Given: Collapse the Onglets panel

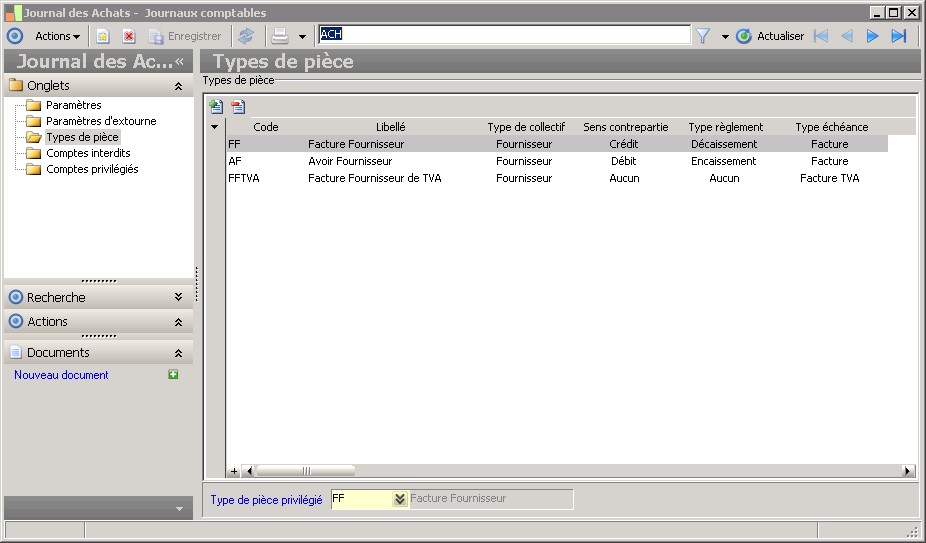Looking at the screenshot, I should point(178,86).
